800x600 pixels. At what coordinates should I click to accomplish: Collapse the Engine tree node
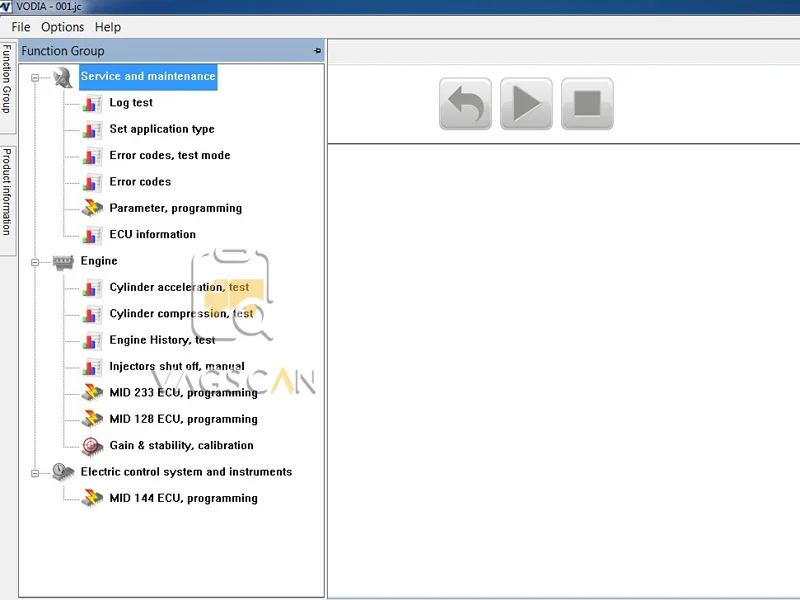point(35,262)
